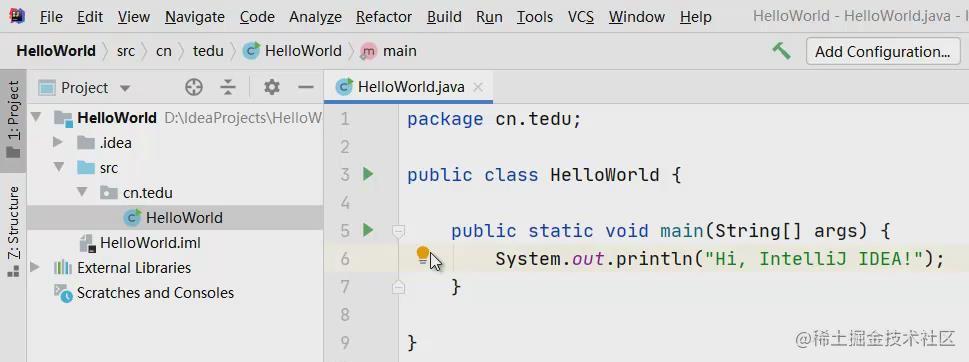
Task: Collapse the src folder
Action: pyautogui.click(x=58, y=167)
